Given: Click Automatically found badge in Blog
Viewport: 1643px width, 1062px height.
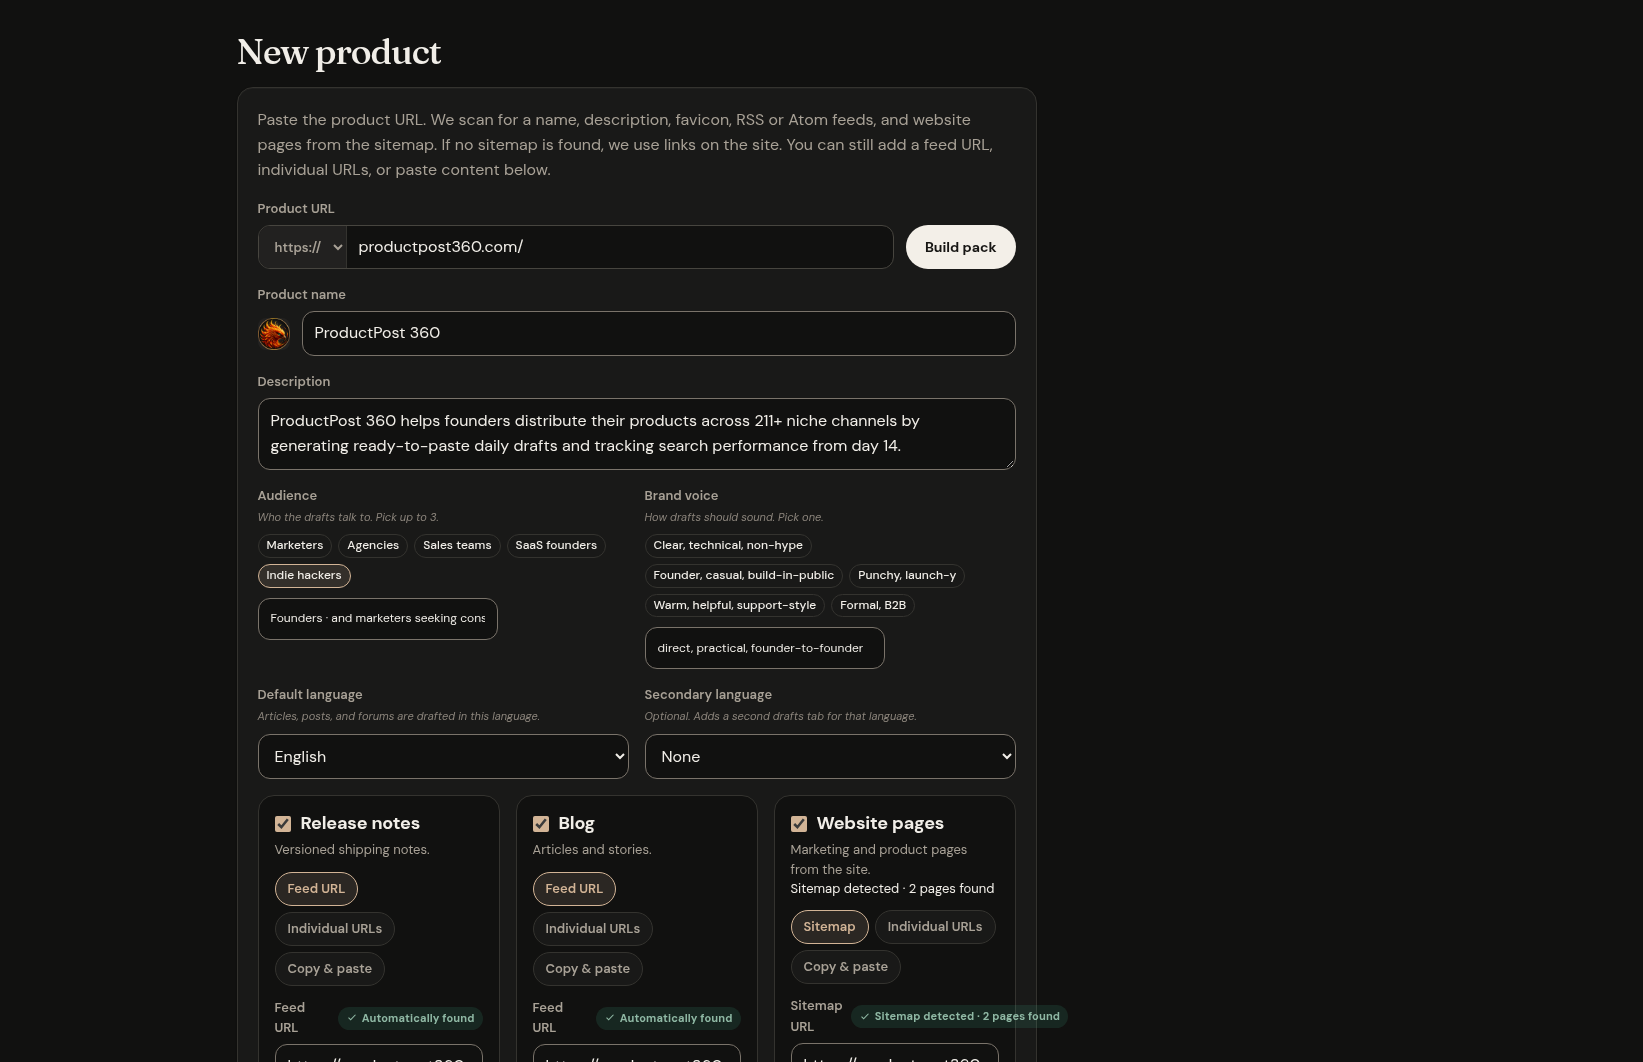Looking at the screenshot, I should pos(668,1018).
